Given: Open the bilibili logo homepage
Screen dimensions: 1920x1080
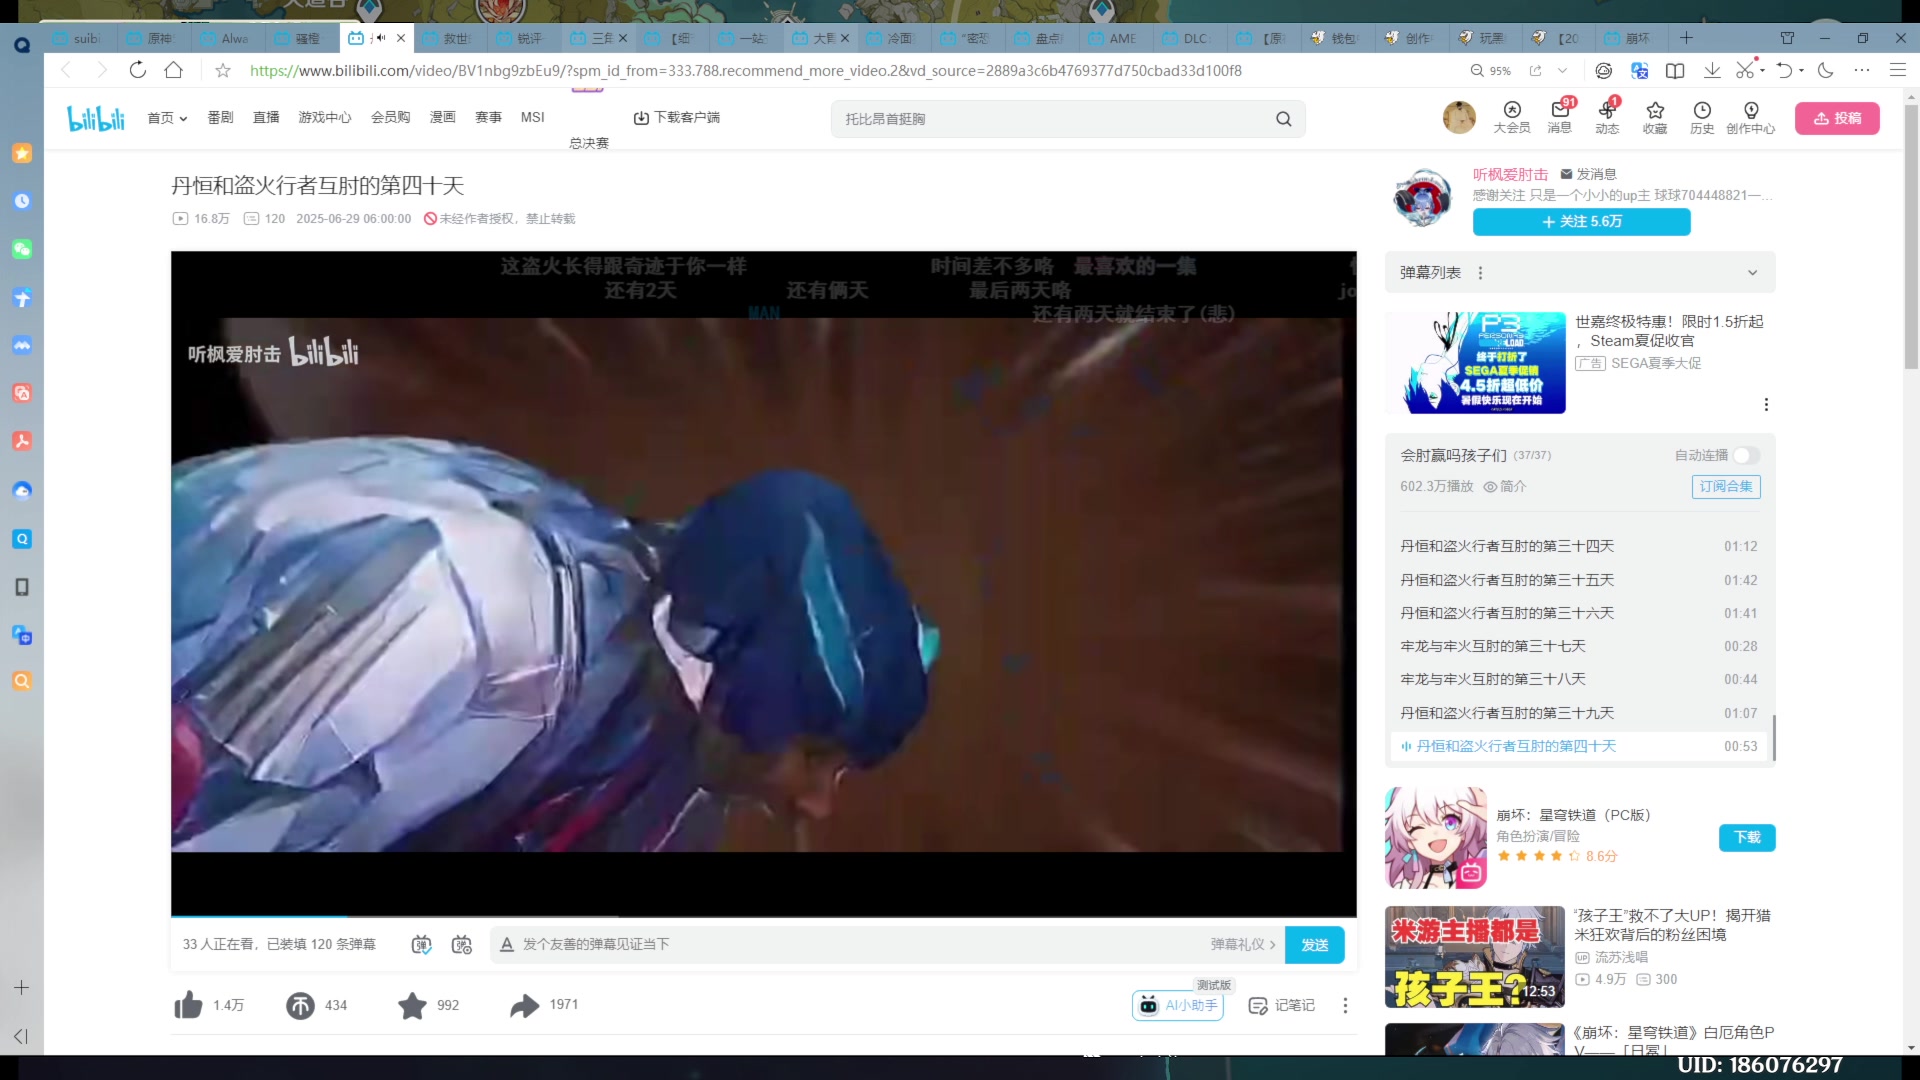Looking at the screenshot, I should tap(96, 118).
